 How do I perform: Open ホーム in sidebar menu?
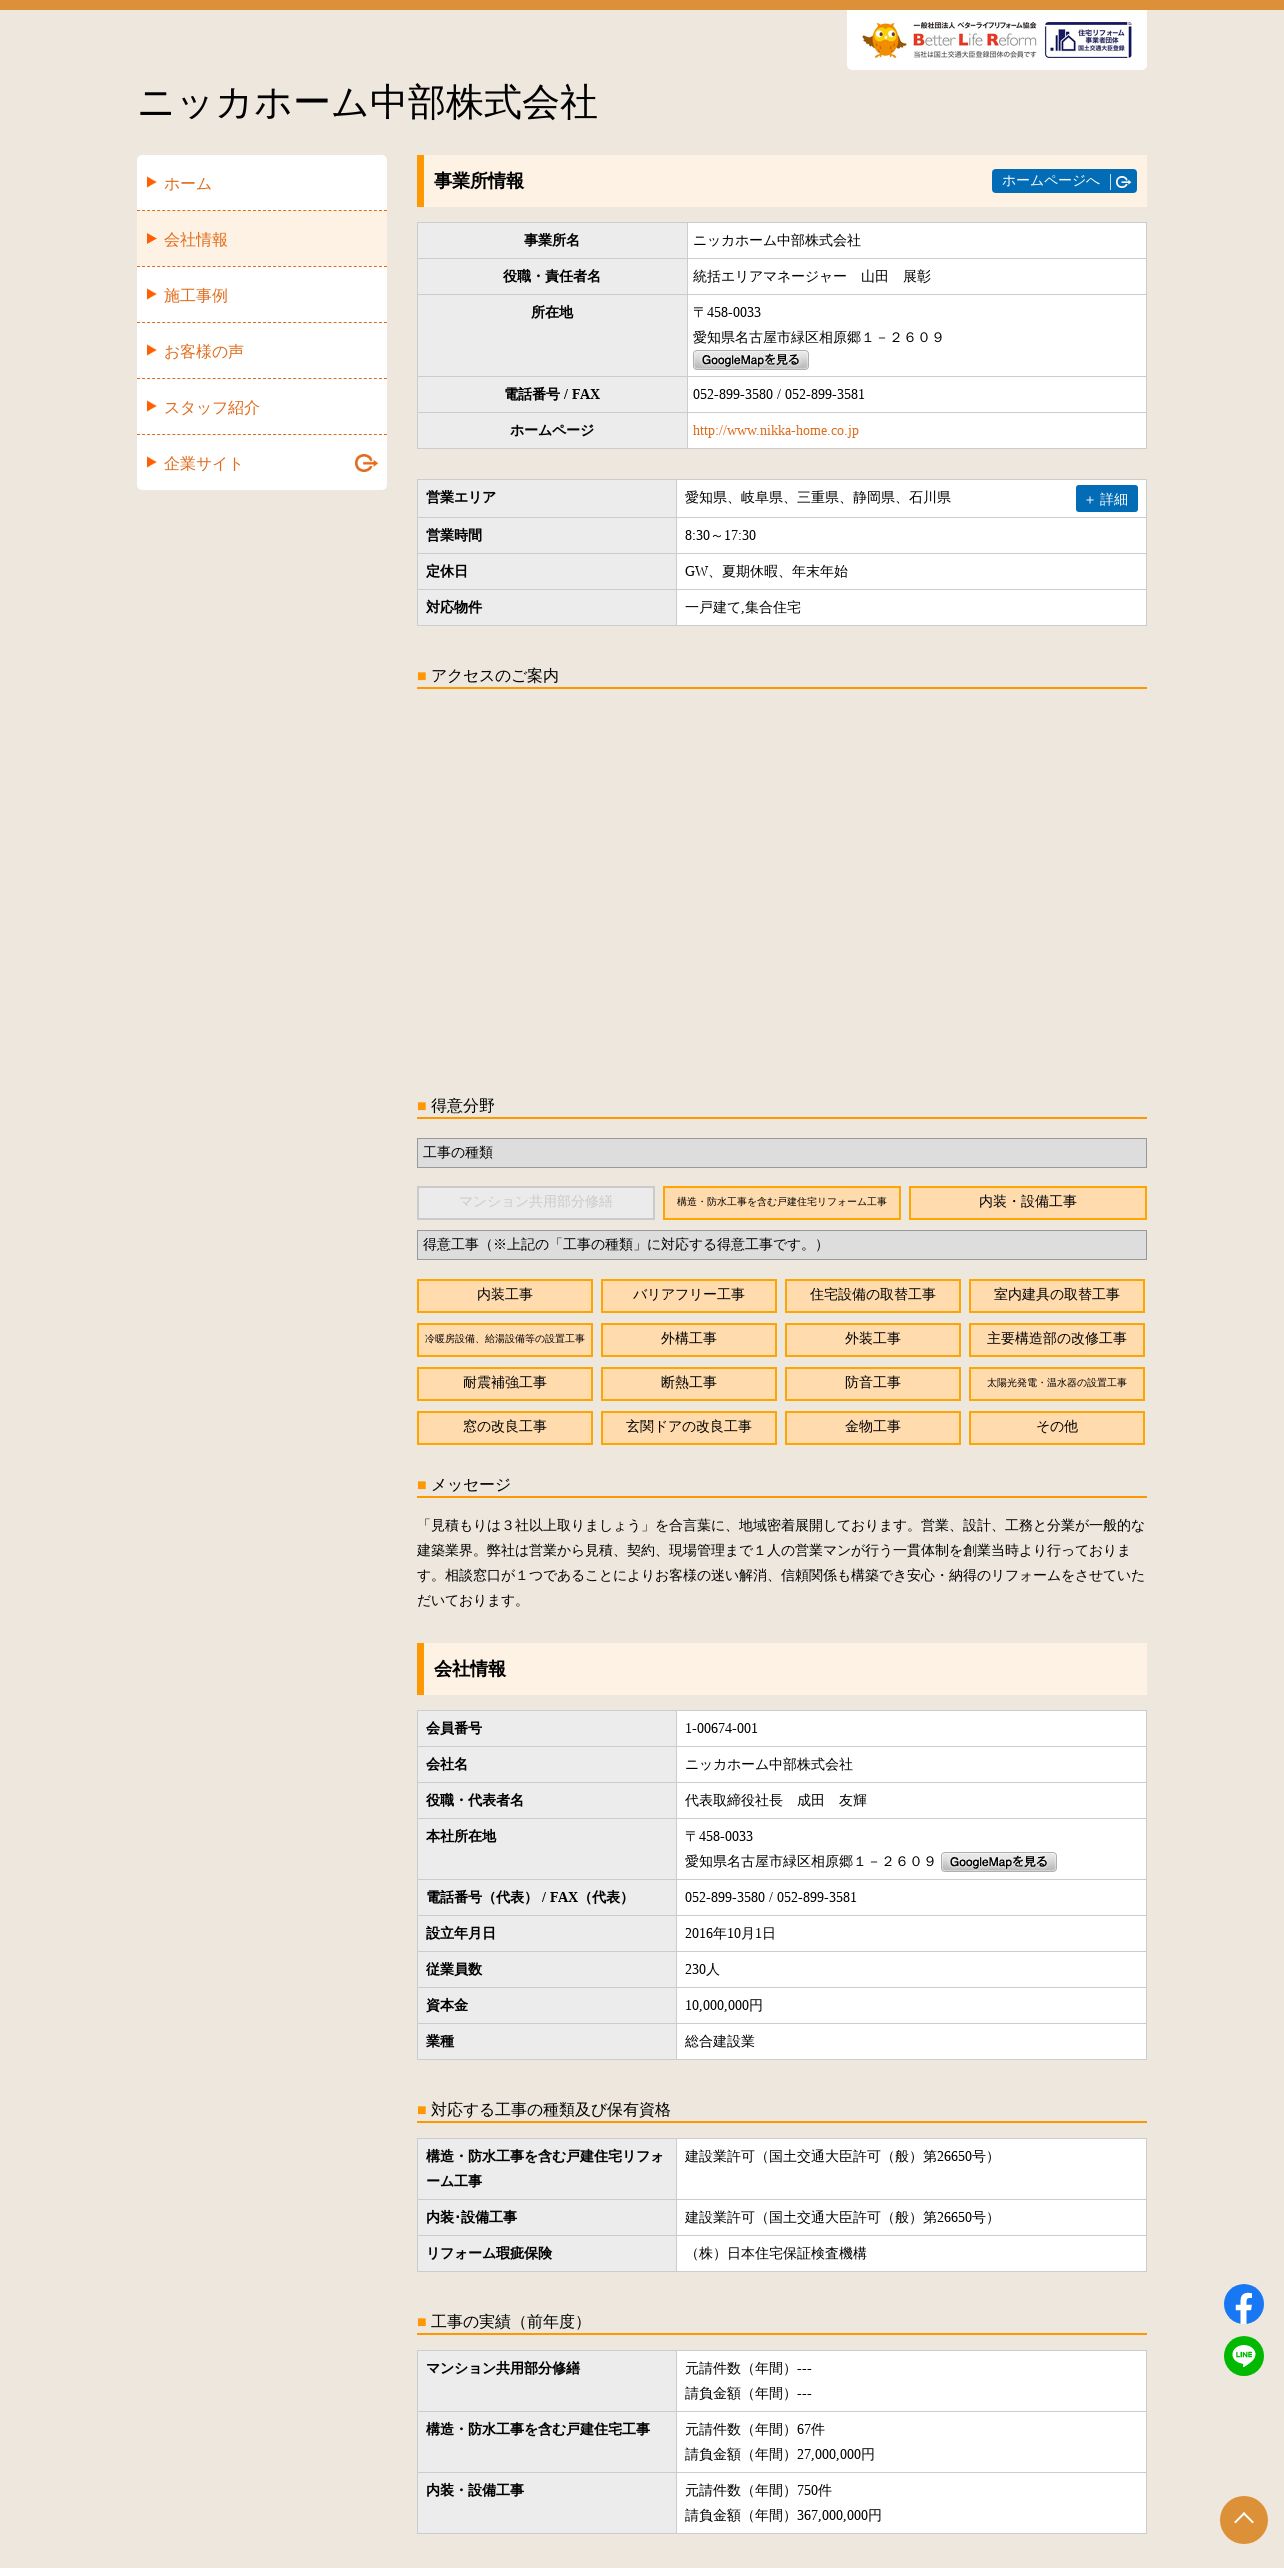pyautogui.click(x=262, y=183)
